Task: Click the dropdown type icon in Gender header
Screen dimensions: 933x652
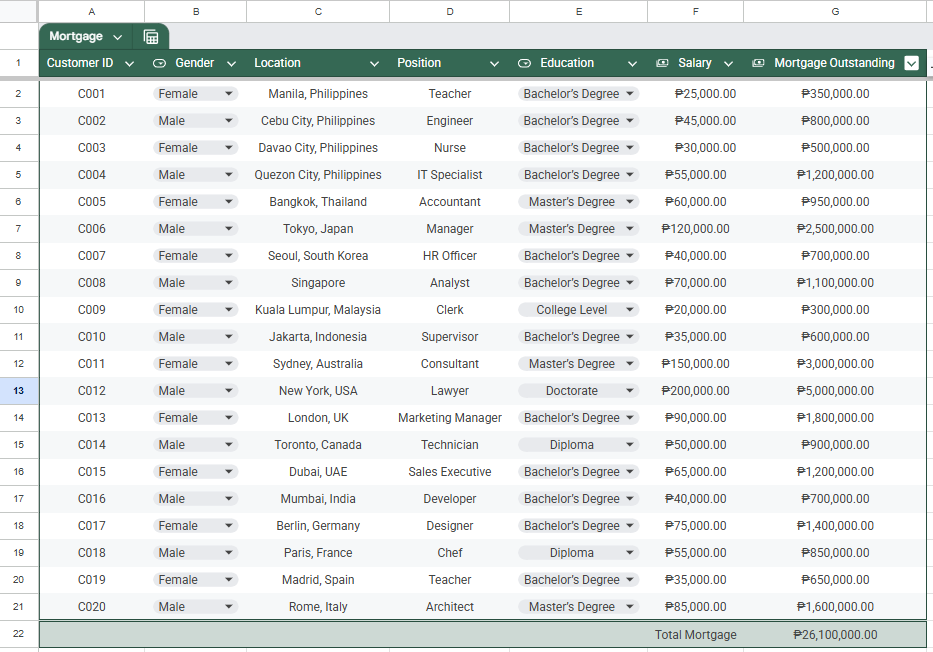Action: (159, 63)
